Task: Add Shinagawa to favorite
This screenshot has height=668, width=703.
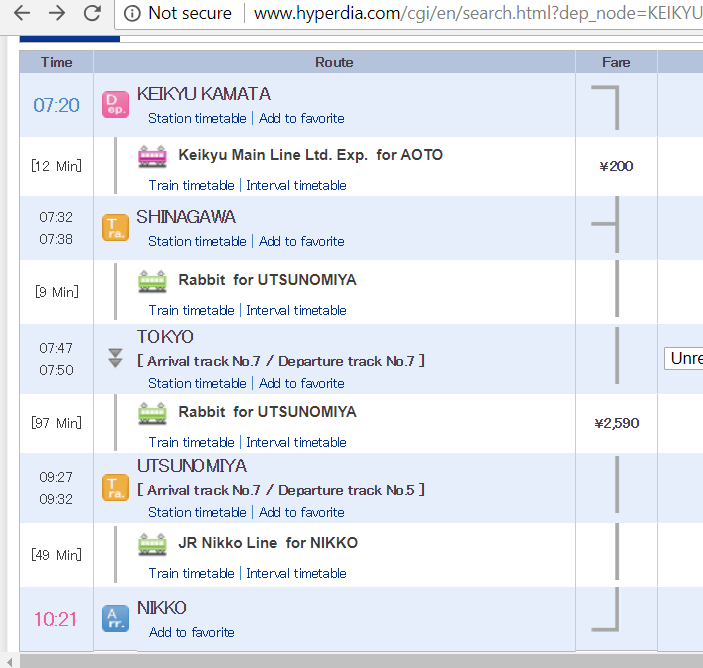Action: 302,241
